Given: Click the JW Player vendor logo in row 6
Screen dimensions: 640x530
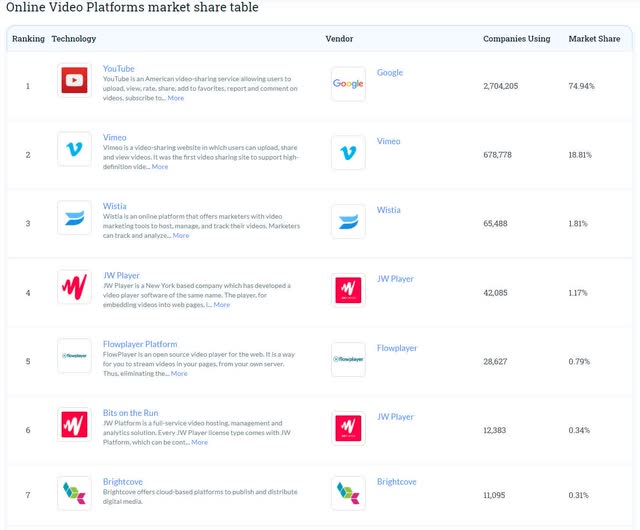Looking at the screenshot, I should click(x=348, y=428).
